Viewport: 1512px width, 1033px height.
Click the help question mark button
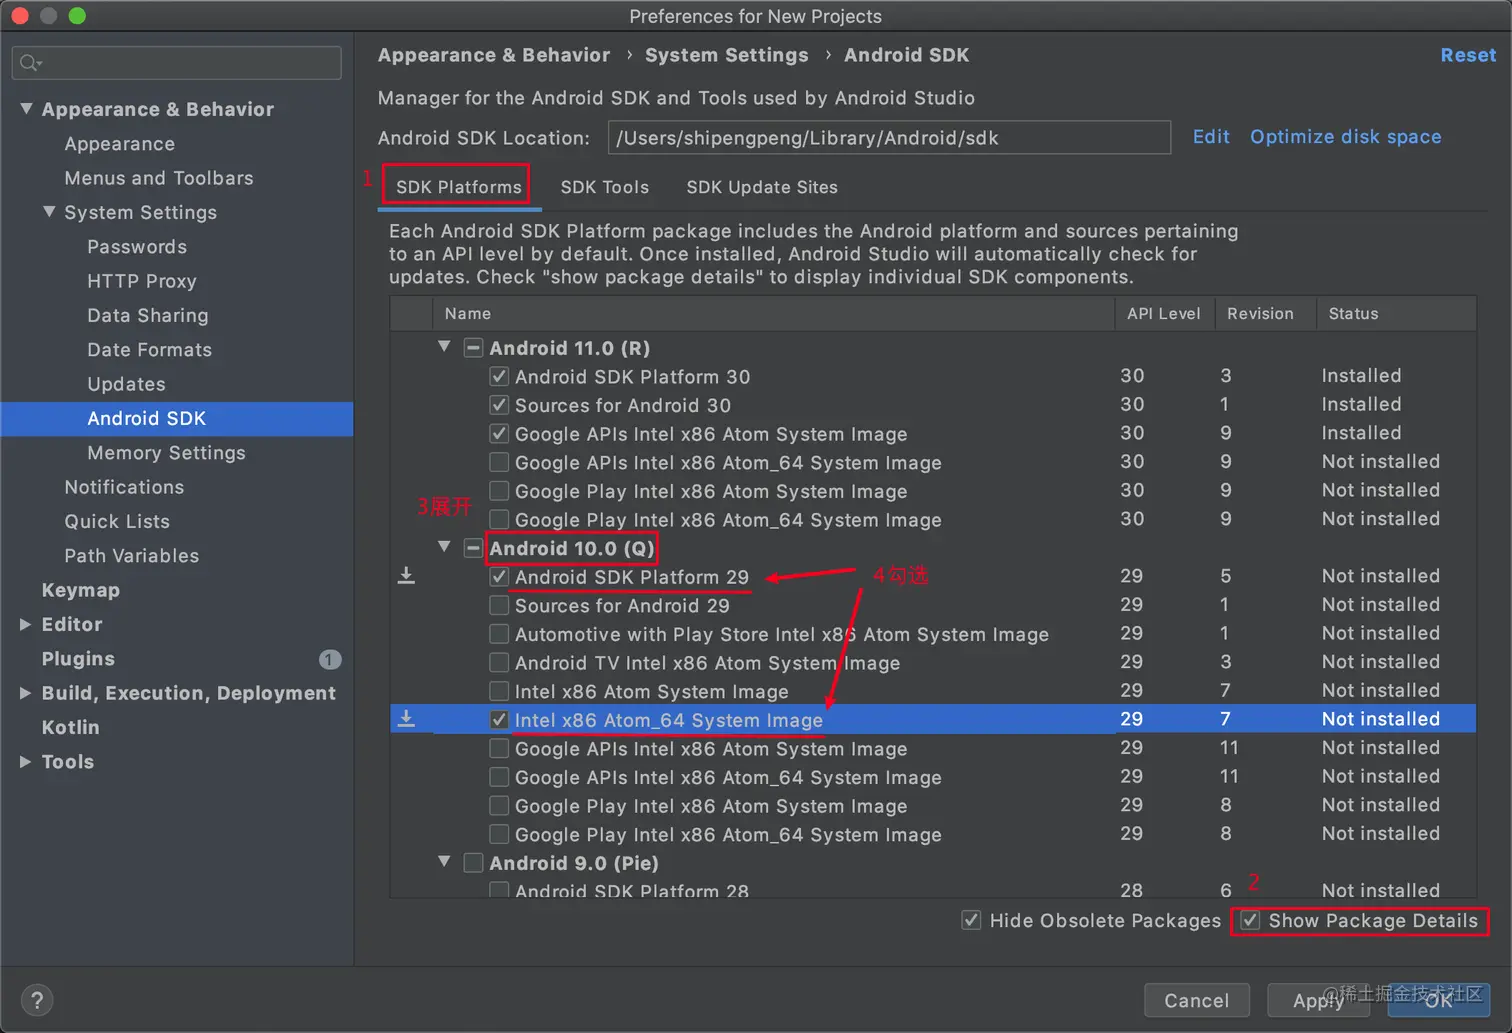(37, 1000)
